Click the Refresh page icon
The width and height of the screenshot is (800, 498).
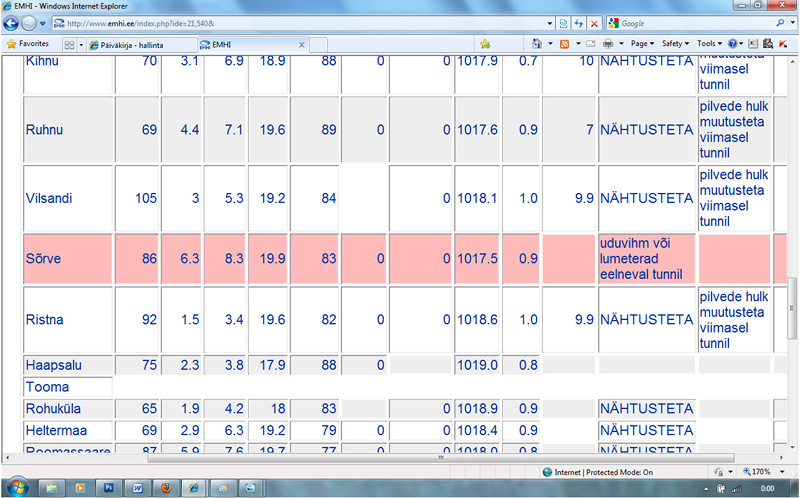pyautogui.click(x=579, y=22)
